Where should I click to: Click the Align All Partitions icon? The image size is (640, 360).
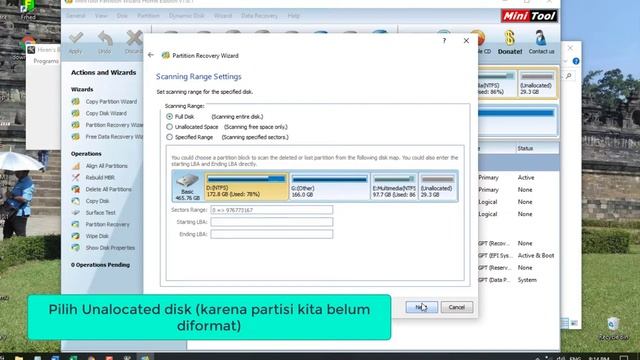point(76,166)
